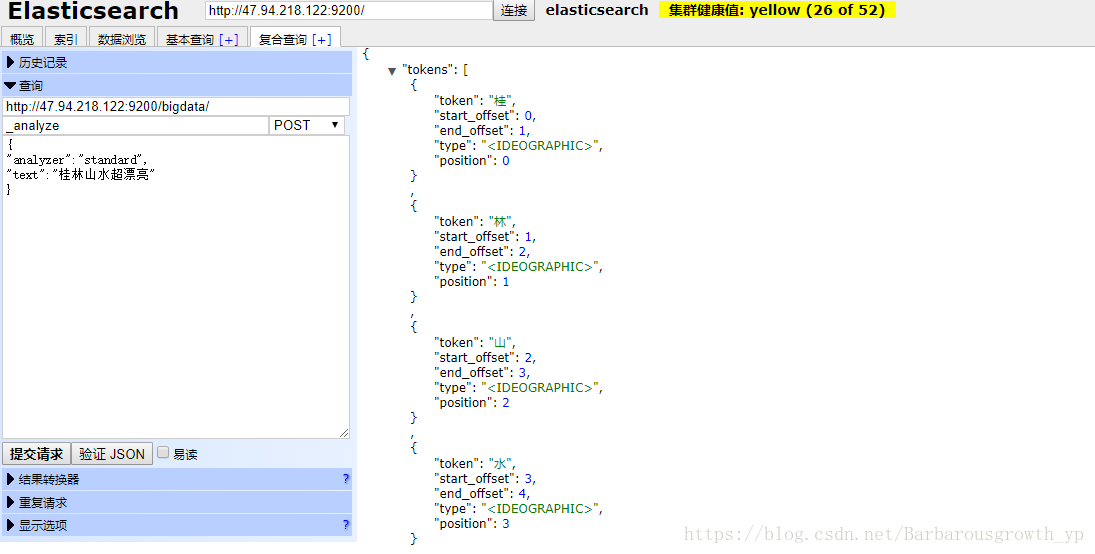The image size is (1095, 554).
Task: Click into the JSON request body textarea
Action: pos(176,287)
